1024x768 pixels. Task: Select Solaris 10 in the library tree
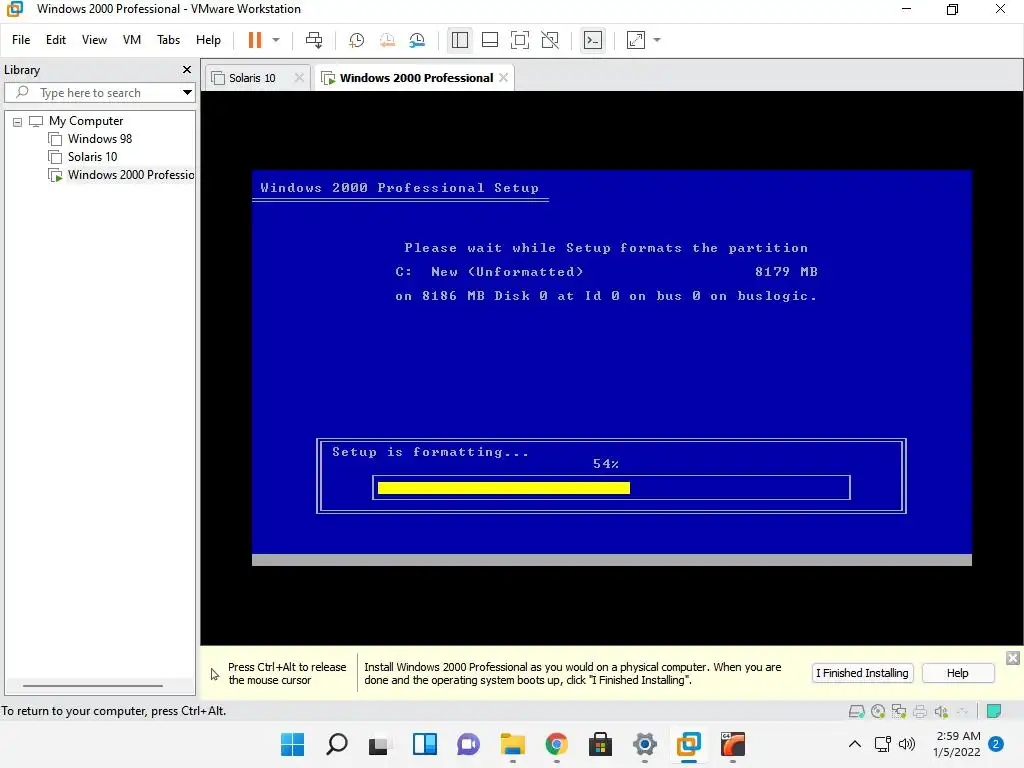click(92, 157)
